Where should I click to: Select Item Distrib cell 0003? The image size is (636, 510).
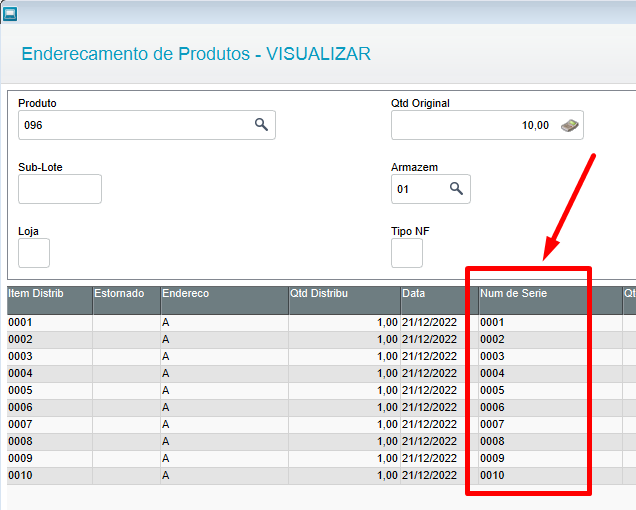(50, 357)
